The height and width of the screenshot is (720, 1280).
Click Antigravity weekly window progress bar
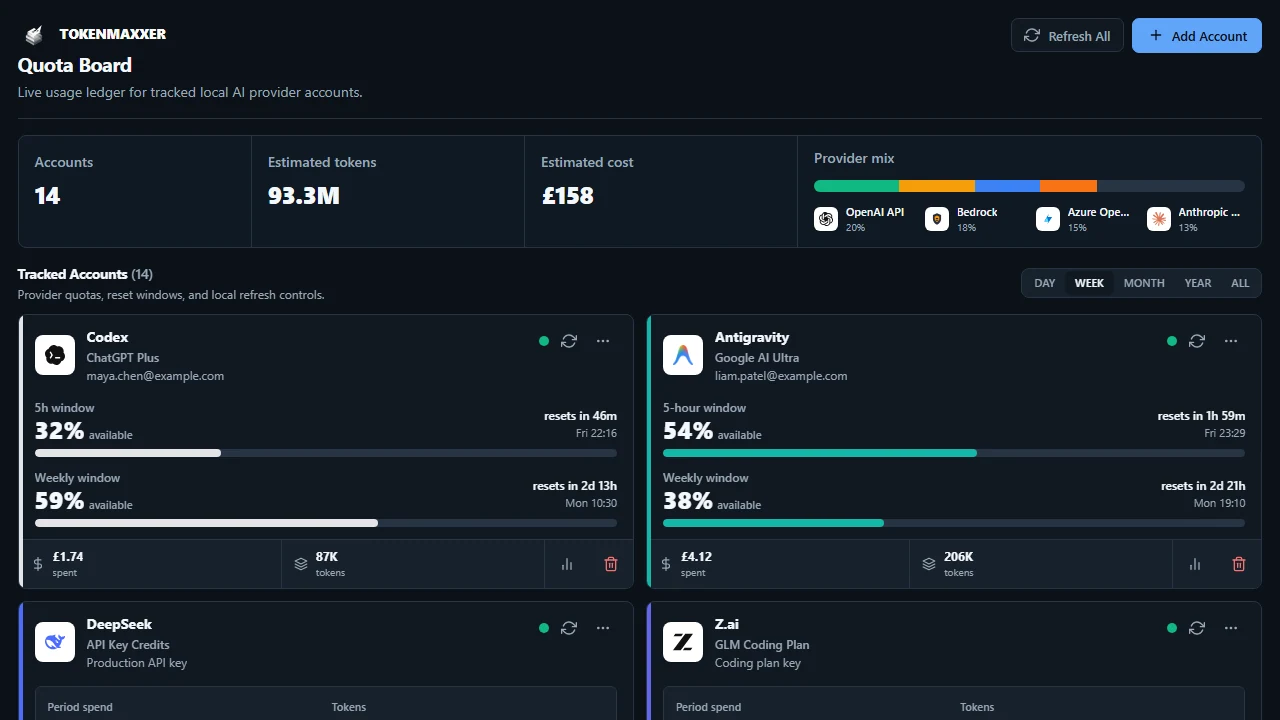coord(954,523)
